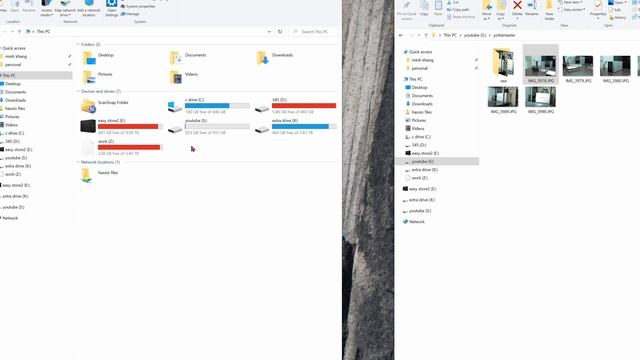Screen dimensions: 640x360
Task: Click Network in This PC window sidebar
Action: pyautogui.click(x=10, y=218)
